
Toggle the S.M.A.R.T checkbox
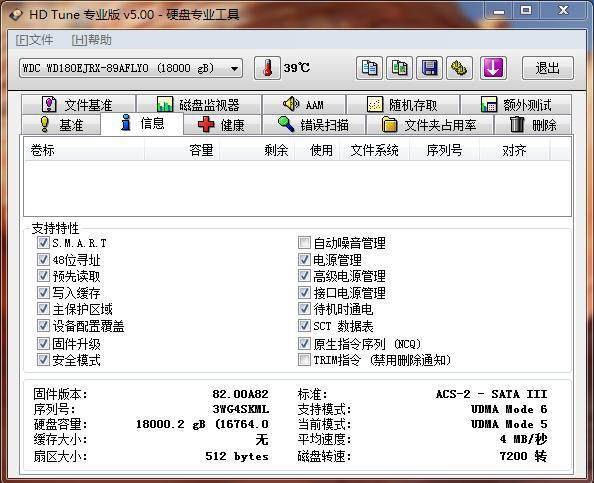tap(43, 242)
